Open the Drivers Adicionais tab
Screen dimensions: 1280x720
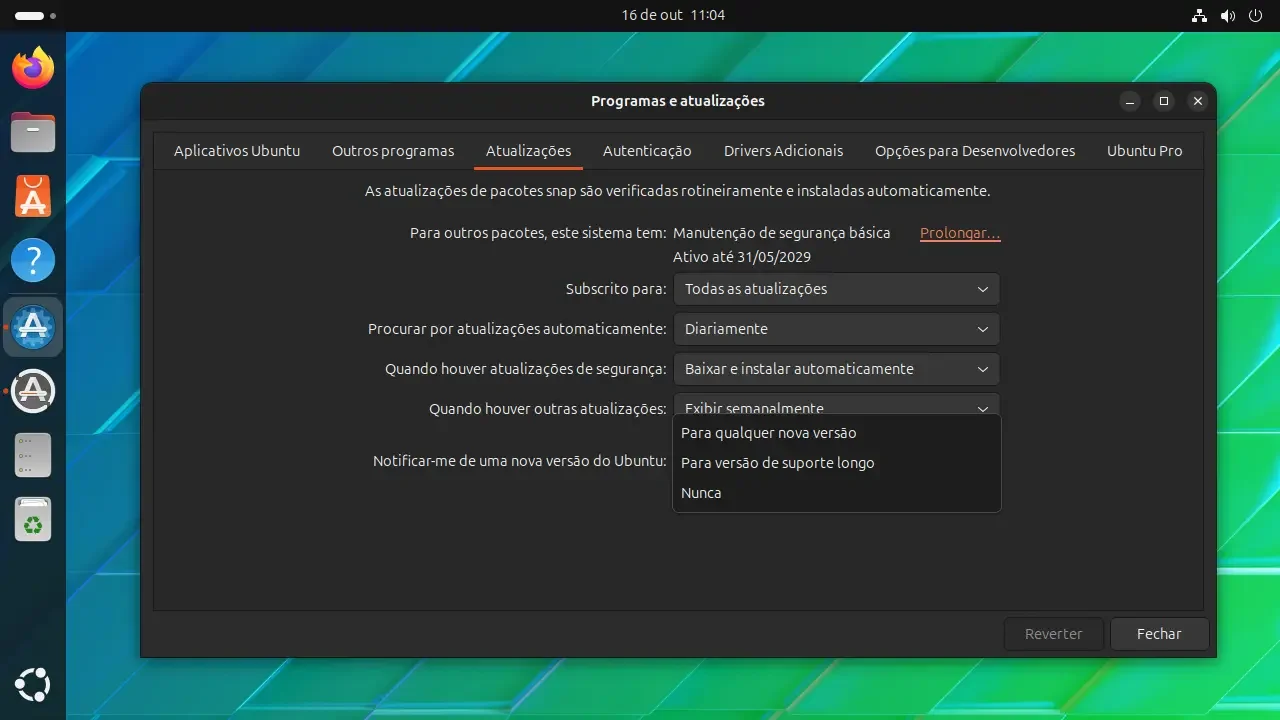[783, 151]
